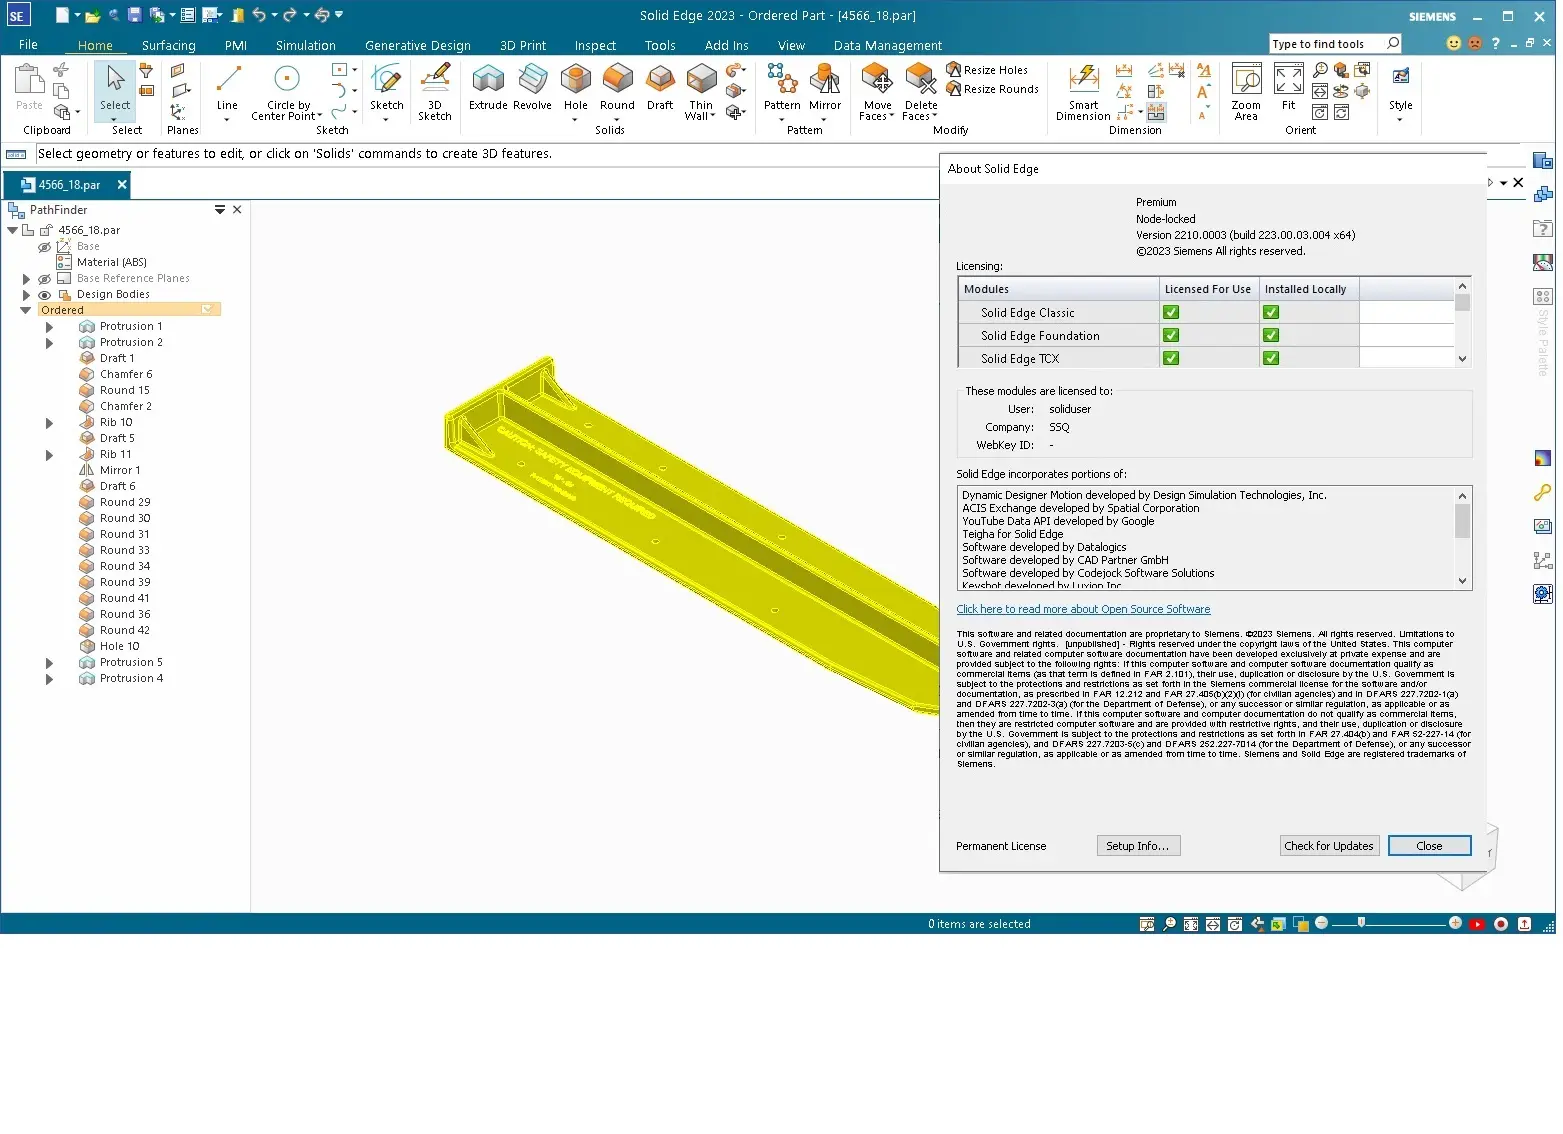1563x1134 pixels.
Task: Open the Thin Wall tool
Action: [701, 91]
